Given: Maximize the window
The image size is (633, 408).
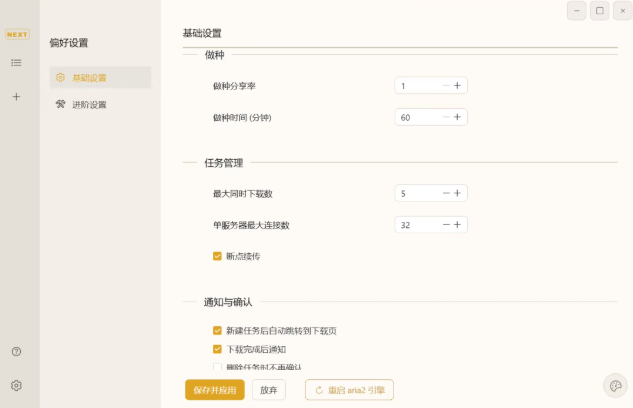Looking at the screenshot, I should coord(600,11).
